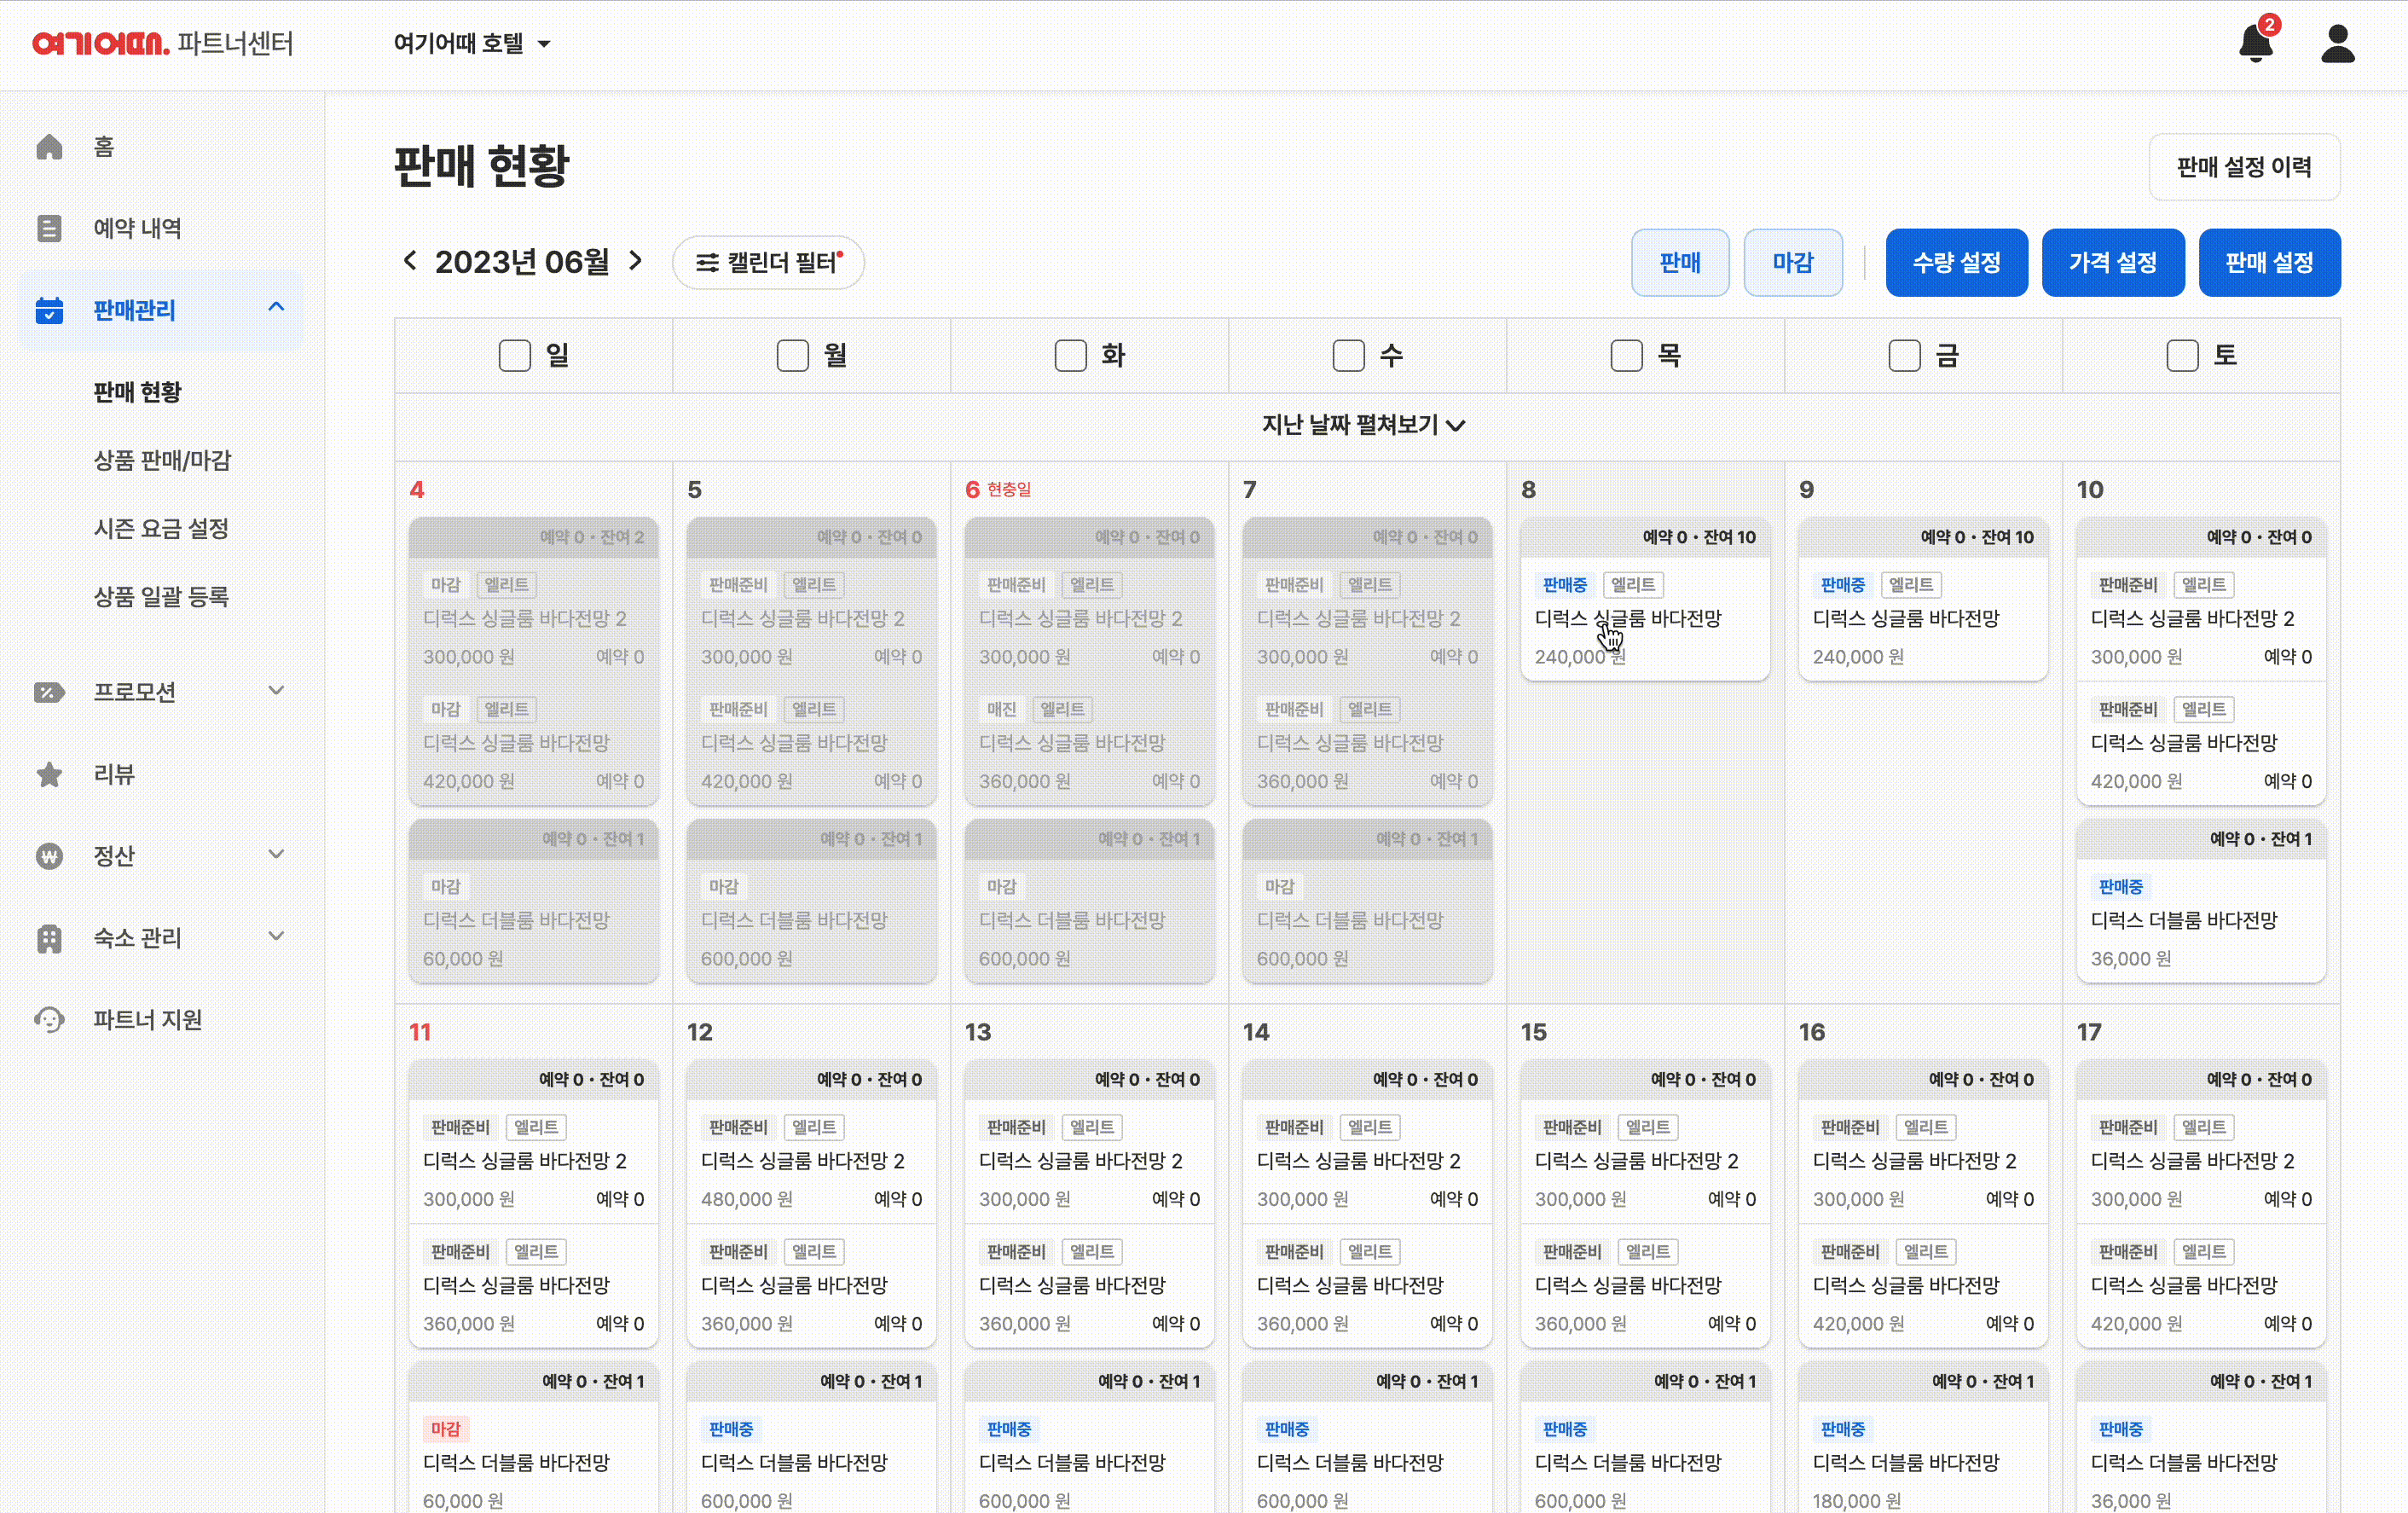The image size is (2408, 1513).
Task: Click the home icon in sidebar
Action: pyautogui.click(x=49, y=147)
